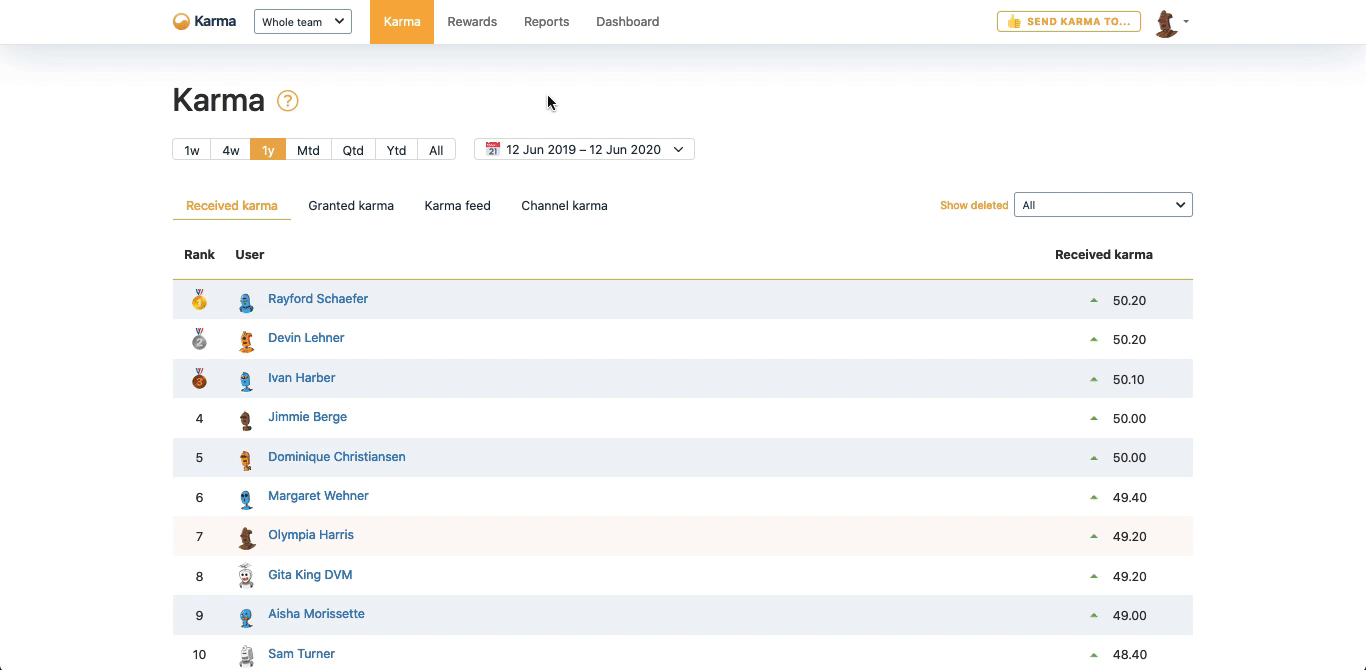1366x670 pixels.
Task: Click green up arrow in Aisha Morissette's row
Action: [1094, 615]
